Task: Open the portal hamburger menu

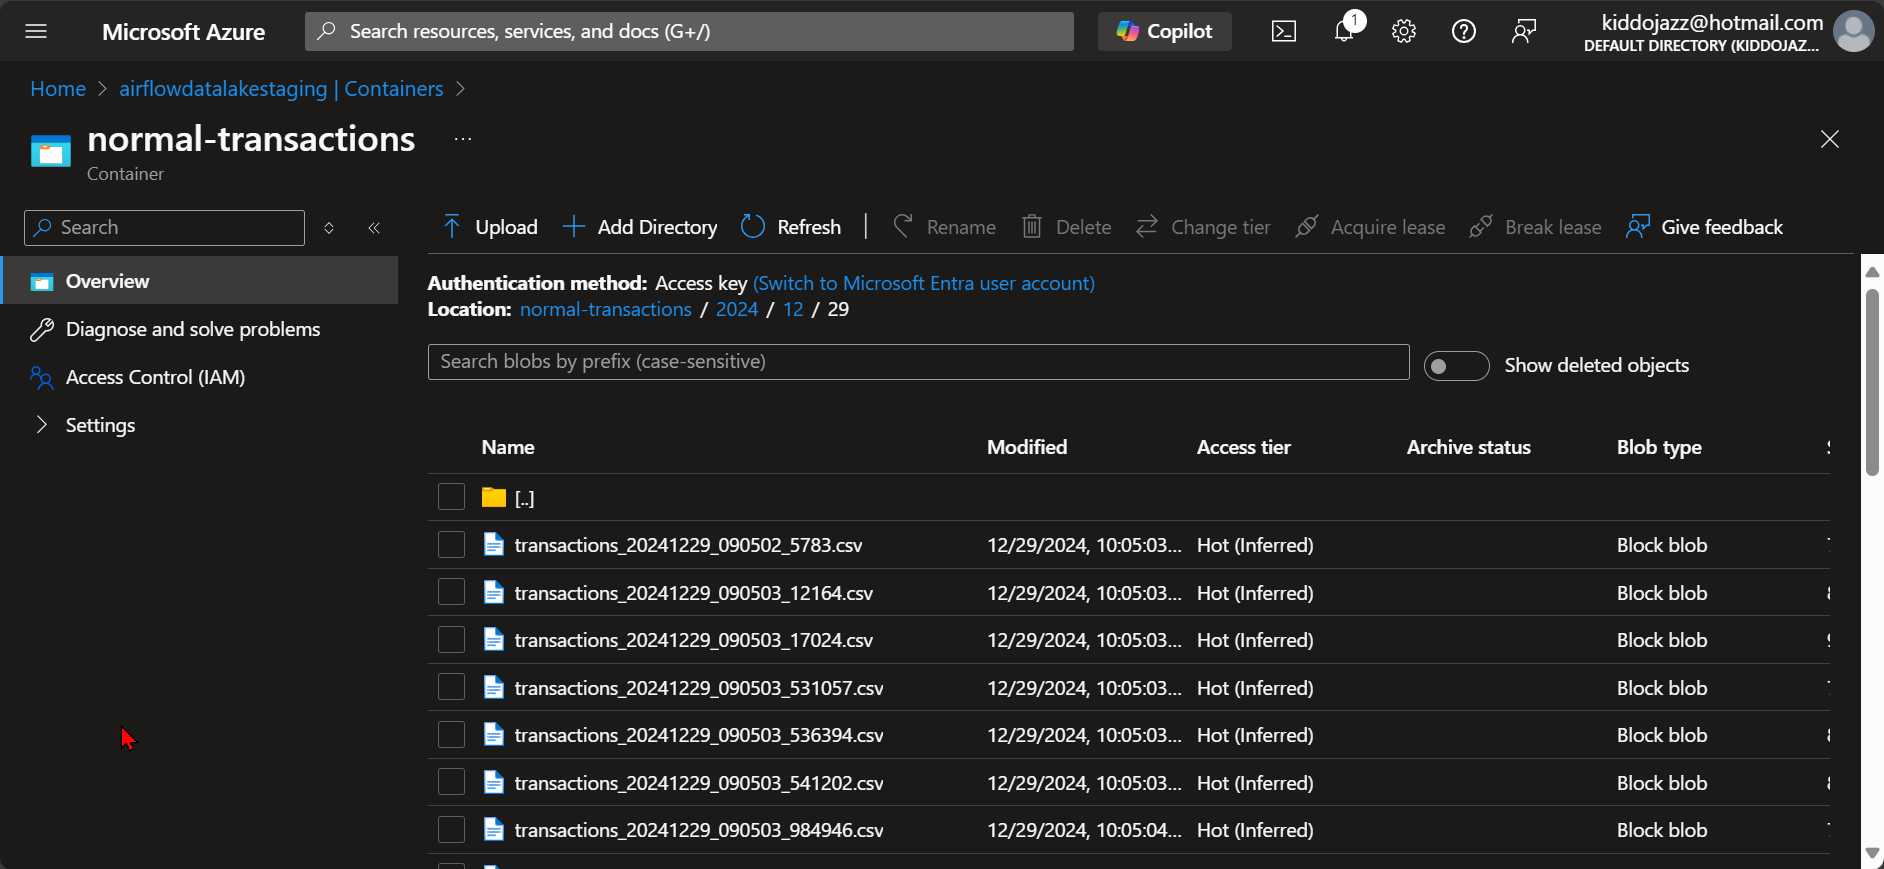Action: click(36, 32)
